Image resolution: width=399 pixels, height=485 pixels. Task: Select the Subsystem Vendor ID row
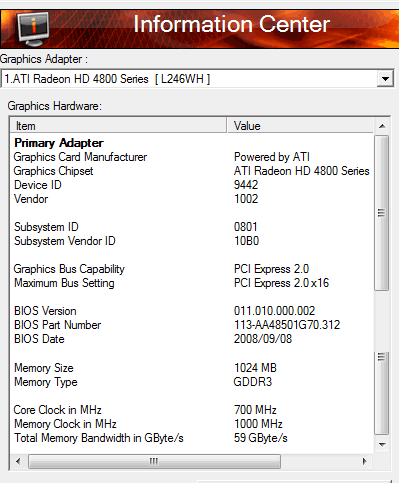[192, 241]
